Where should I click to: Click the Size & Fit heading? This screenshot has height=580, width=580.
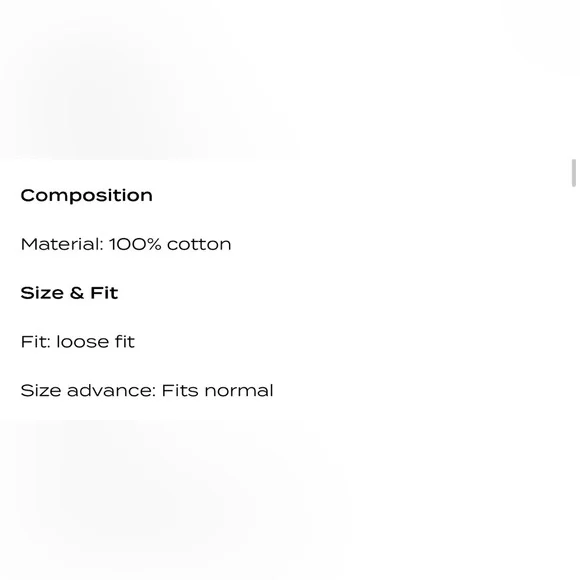[69, 293]
